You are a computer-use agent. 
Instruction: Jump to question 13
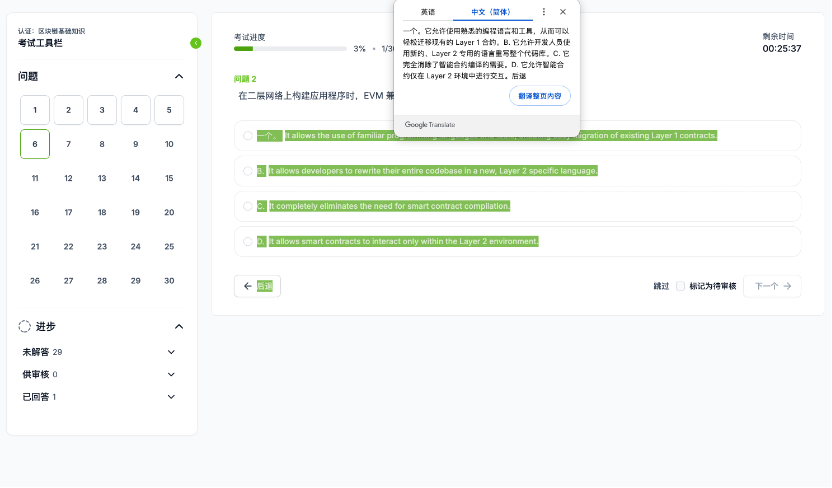point(102,178)
